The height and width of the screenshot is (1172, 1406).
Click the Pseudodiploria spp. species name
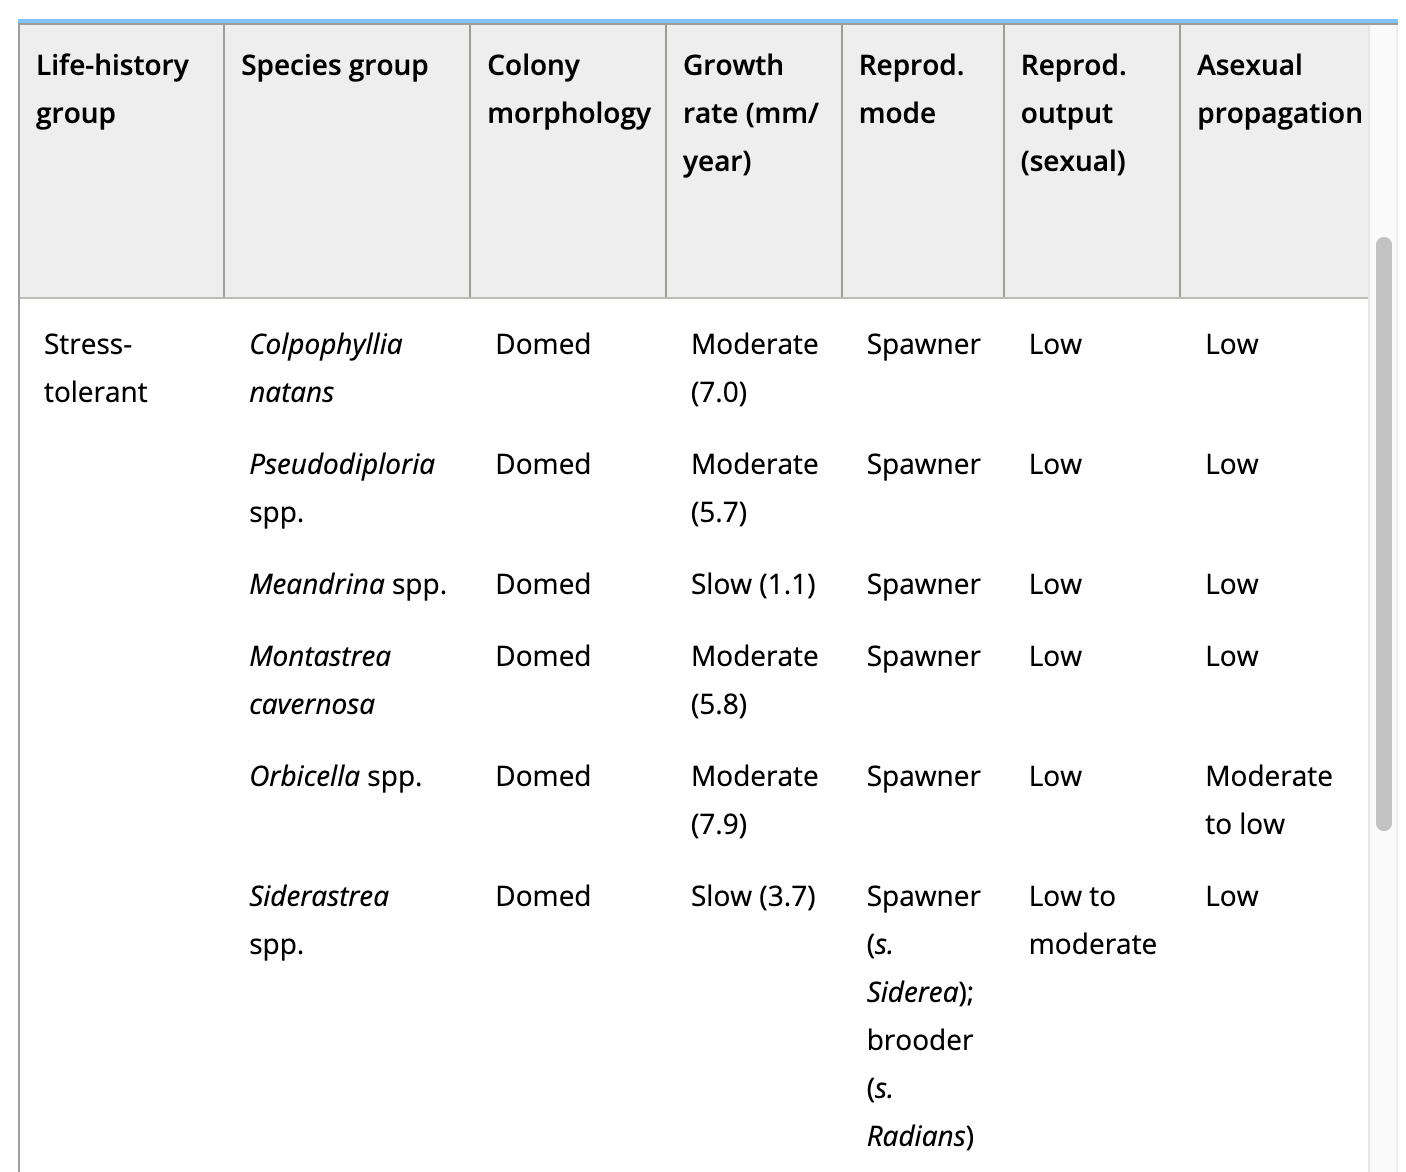click(x=342, y=488)
